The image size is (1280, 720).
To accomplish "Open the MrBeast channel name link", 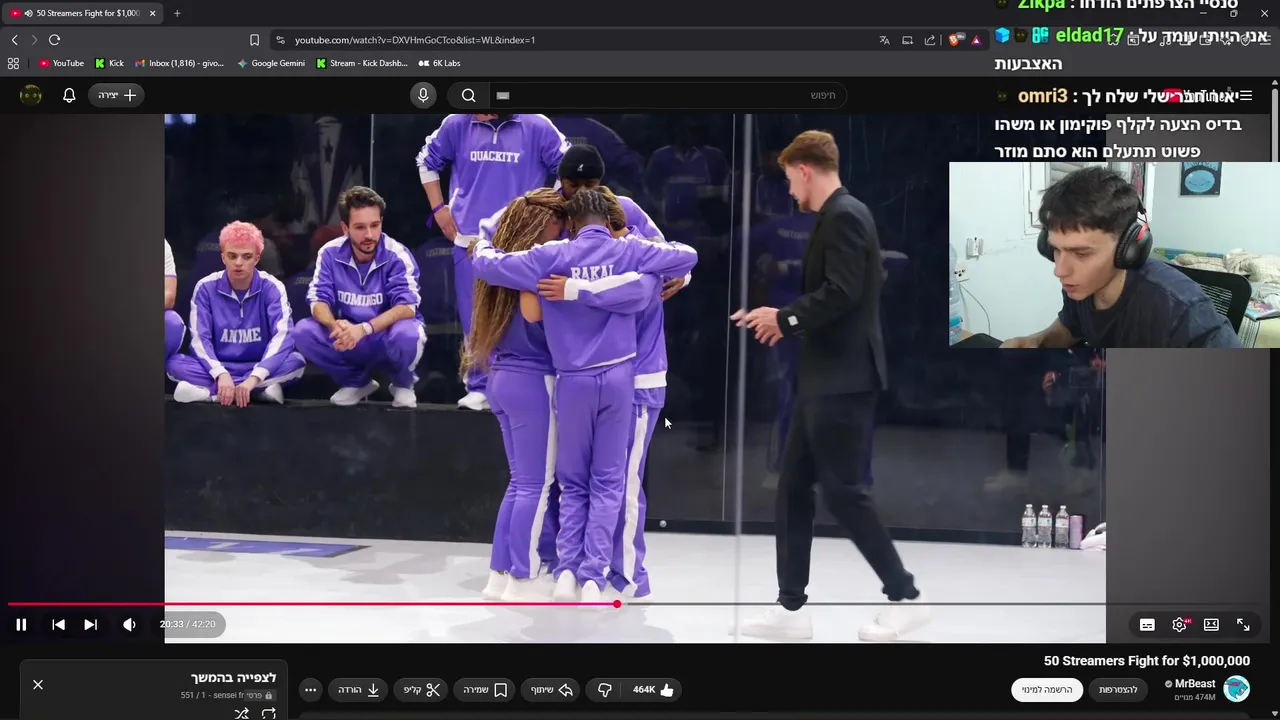I will (1194, 684).
